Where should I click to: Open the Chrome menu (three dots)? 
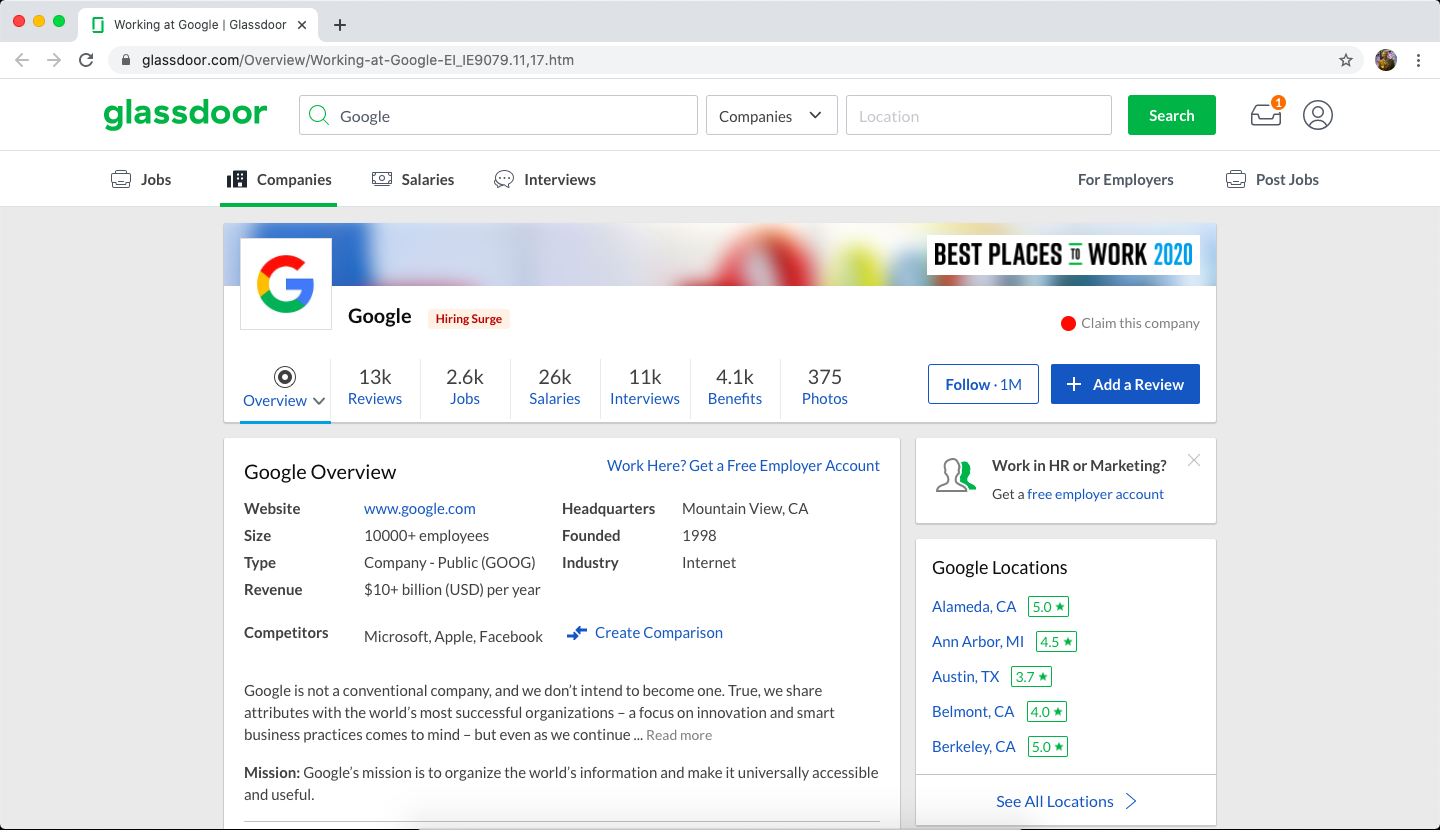pyautogui.click(x=1418, y=60)
